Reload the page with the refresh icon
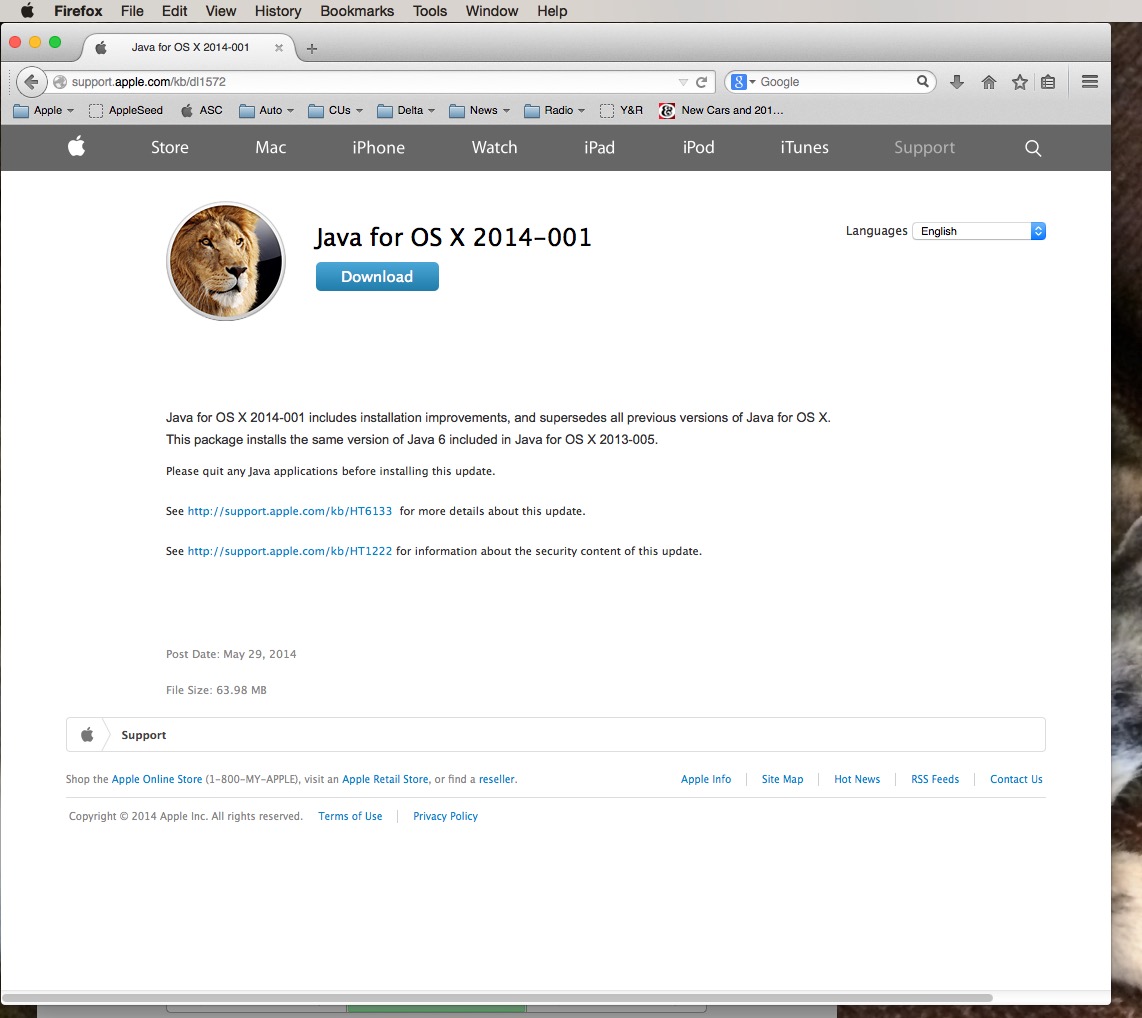Viewport: 1142px width, 1018px height. [x=701, y=82]
